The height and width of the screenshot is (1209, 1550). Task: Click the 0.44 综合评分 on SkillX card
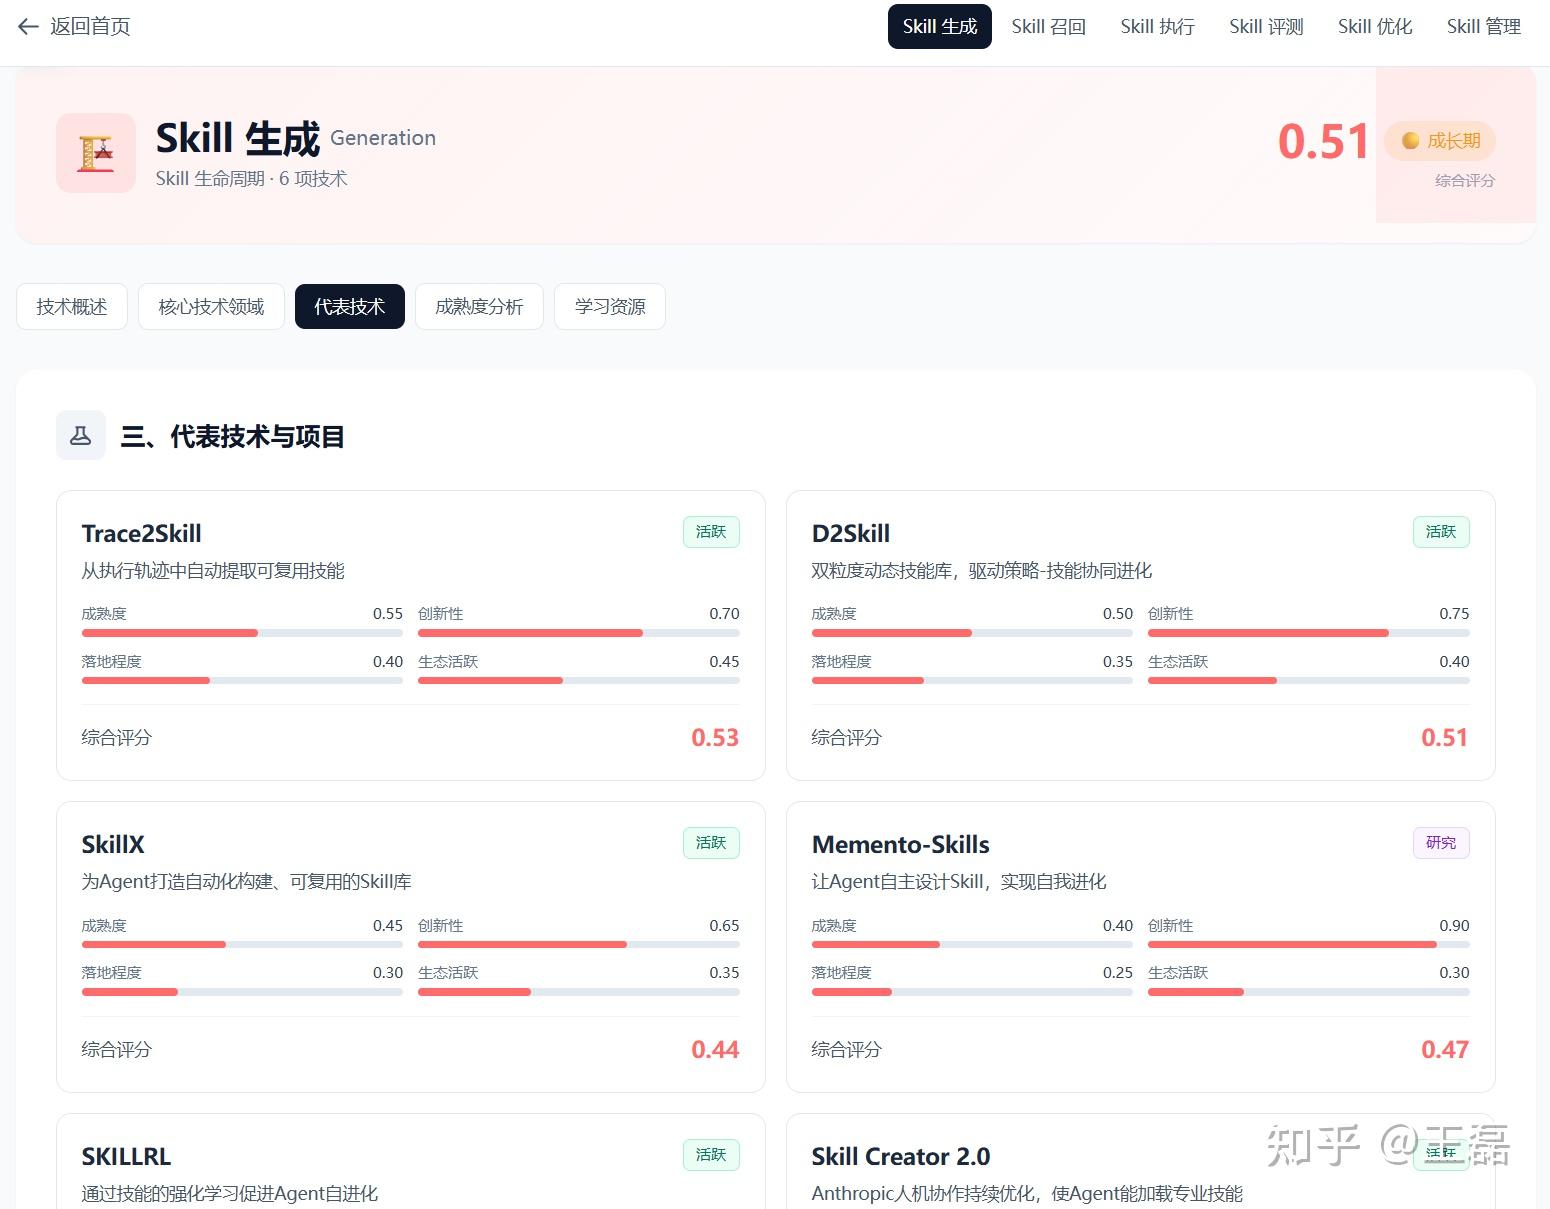[715, 1050]
